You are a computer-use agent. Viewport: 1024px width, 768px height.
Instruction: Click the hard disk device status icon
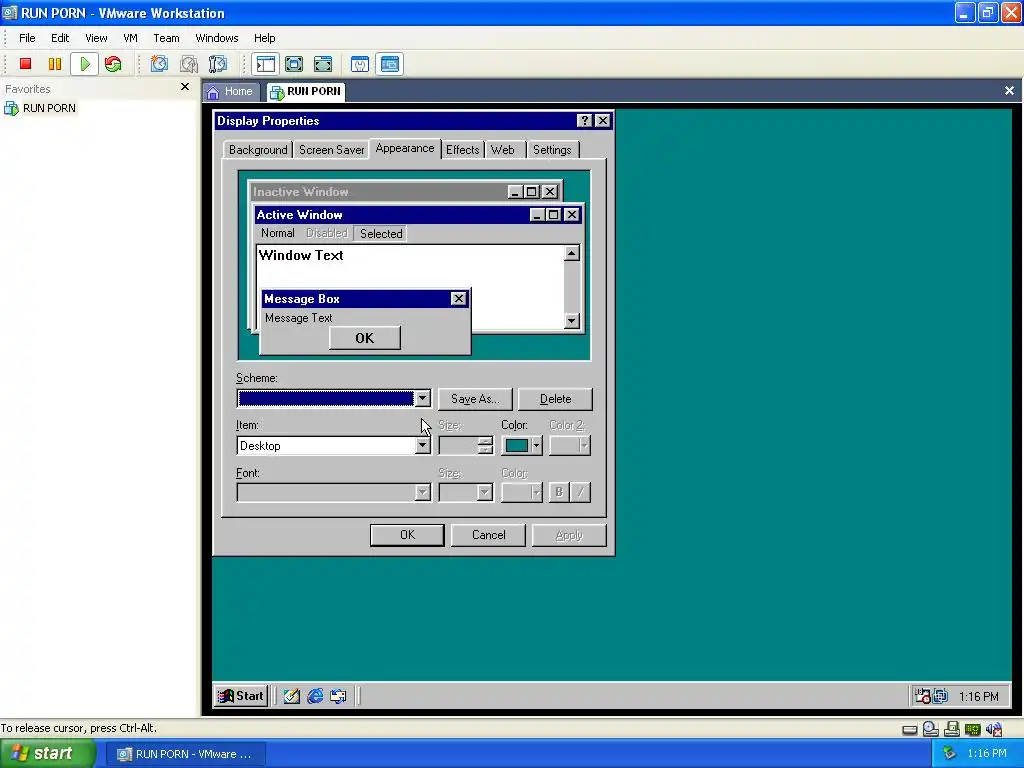(909, 729)
